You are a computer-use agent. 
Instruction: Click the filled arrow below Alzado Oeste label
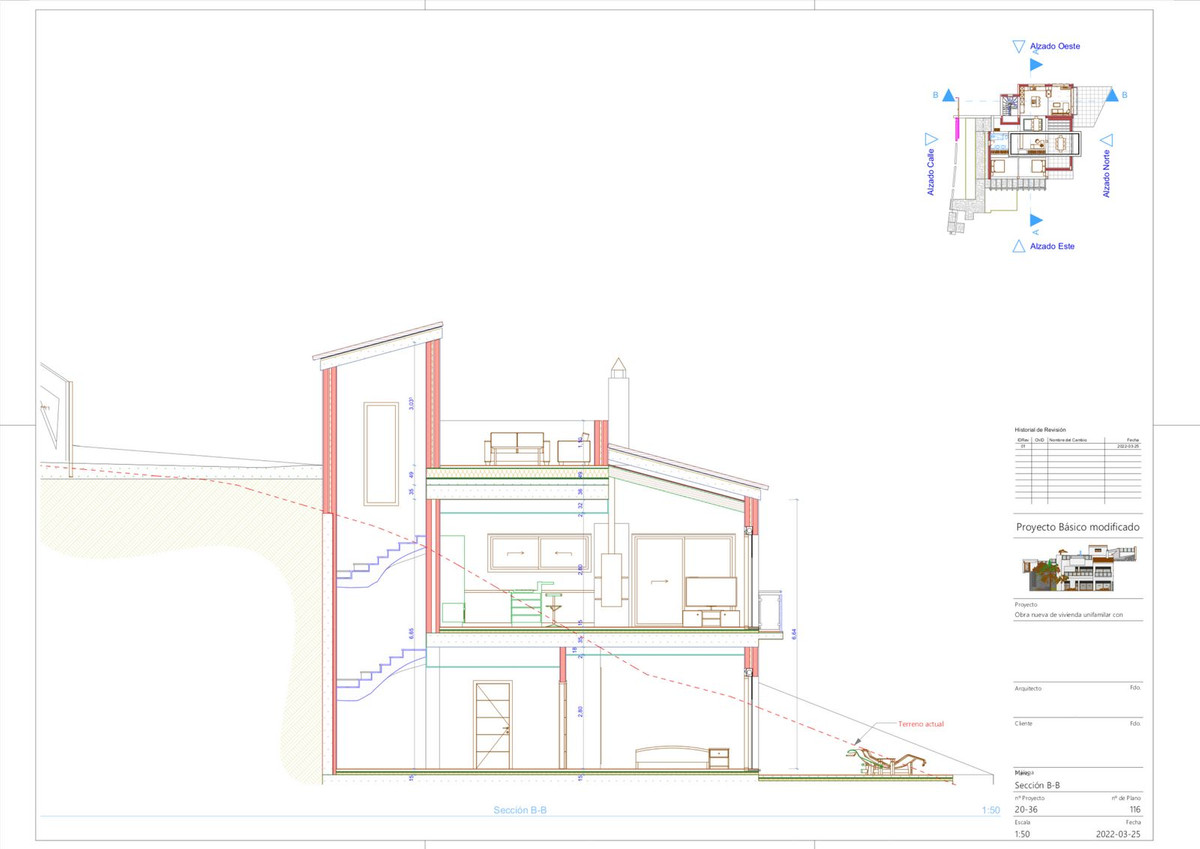pos(1035,64)
